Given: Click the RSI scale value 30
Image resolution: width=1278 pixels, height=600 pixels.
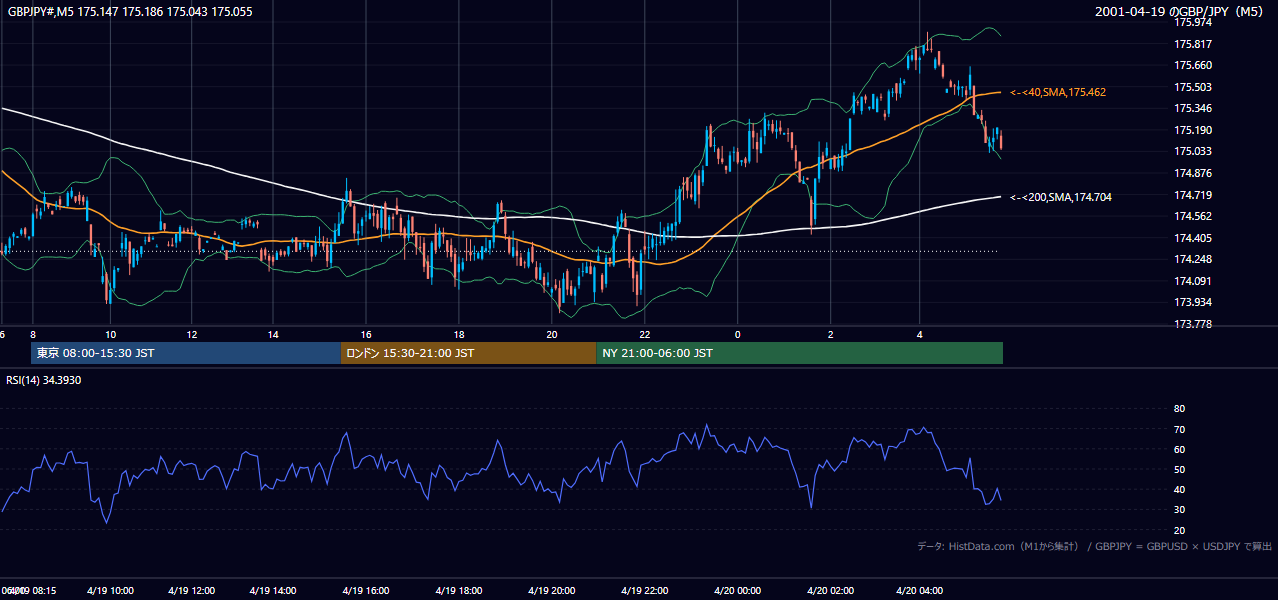Looking at the screenshot, I should [1179, 510].
